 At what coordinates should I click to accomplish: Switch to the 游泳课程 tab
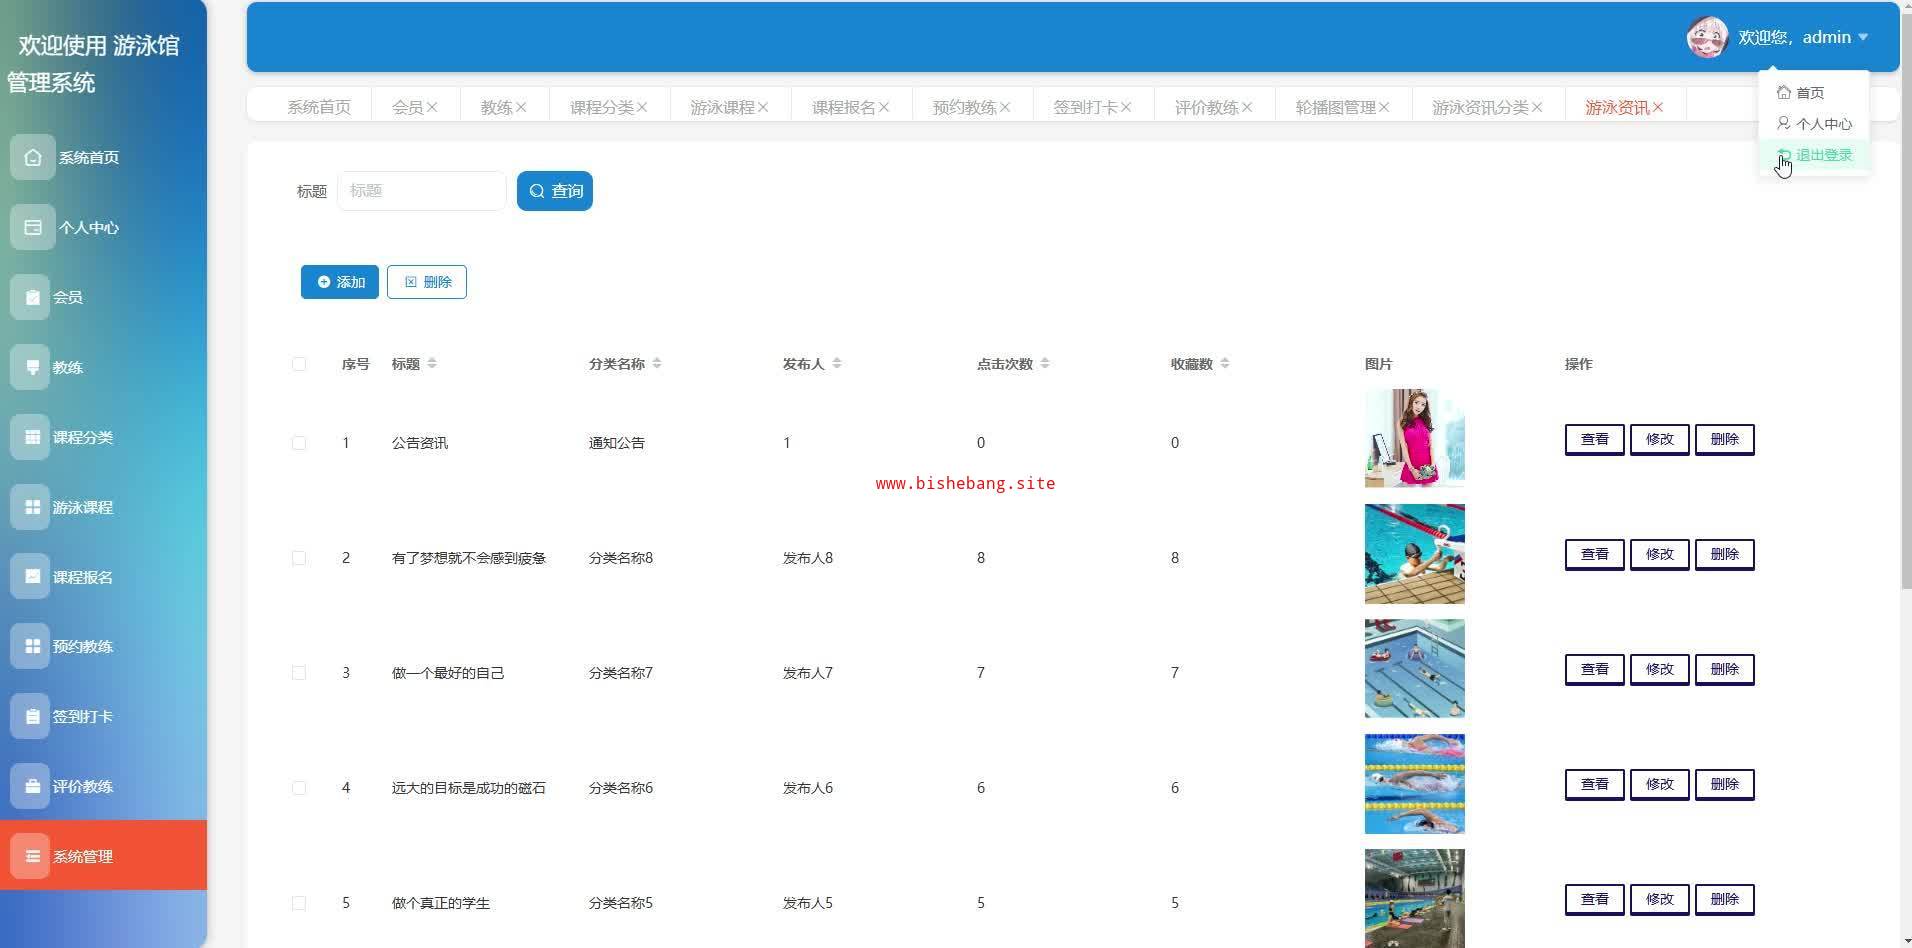coord(721,107)
